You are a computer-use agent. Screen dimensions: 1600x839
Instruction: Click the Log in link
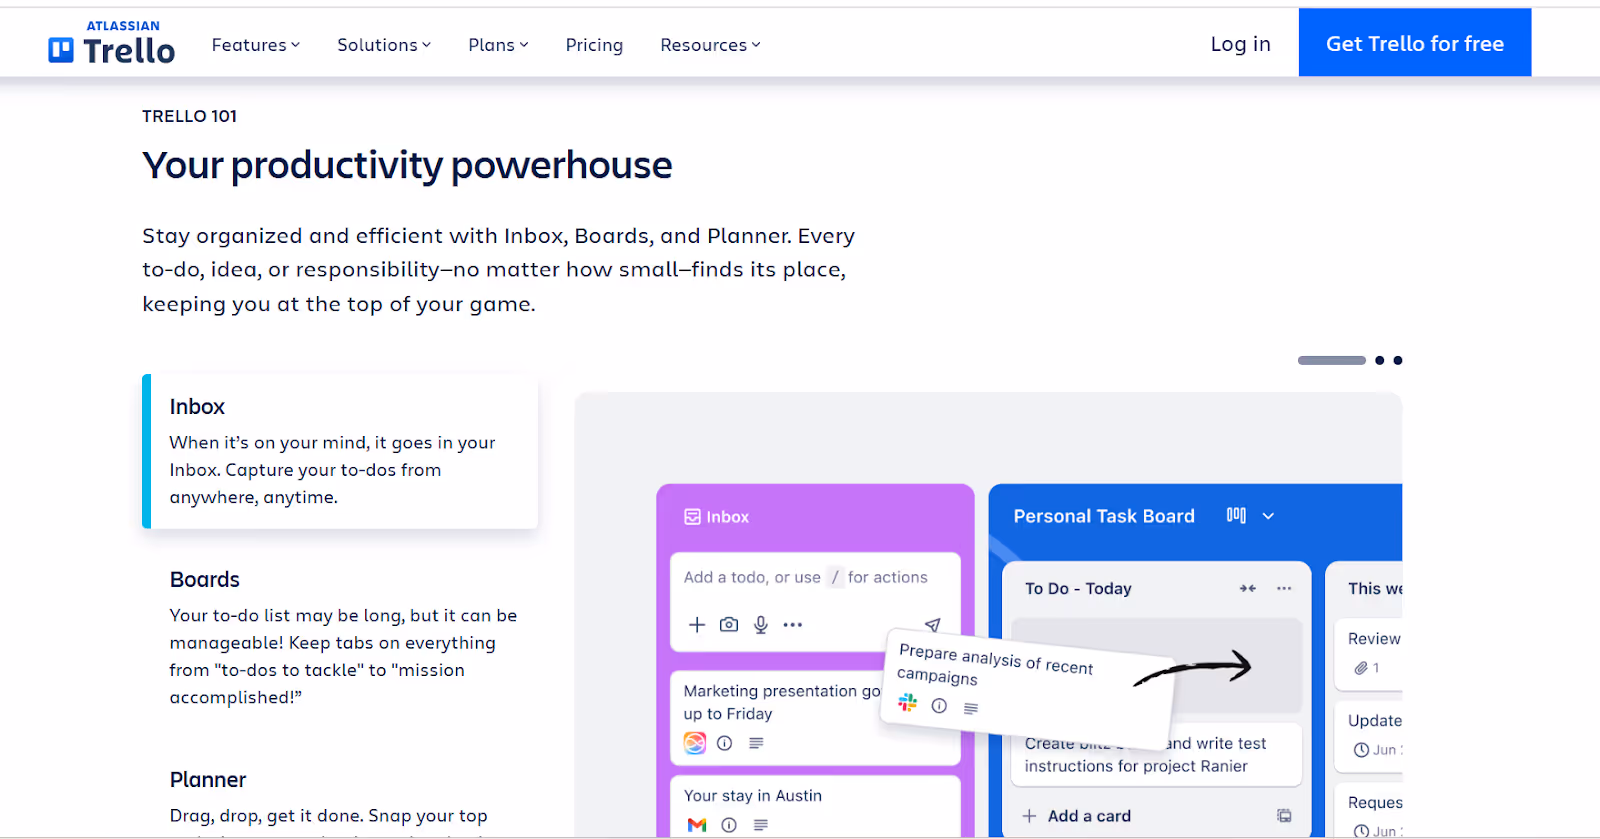coord(1240,44)
